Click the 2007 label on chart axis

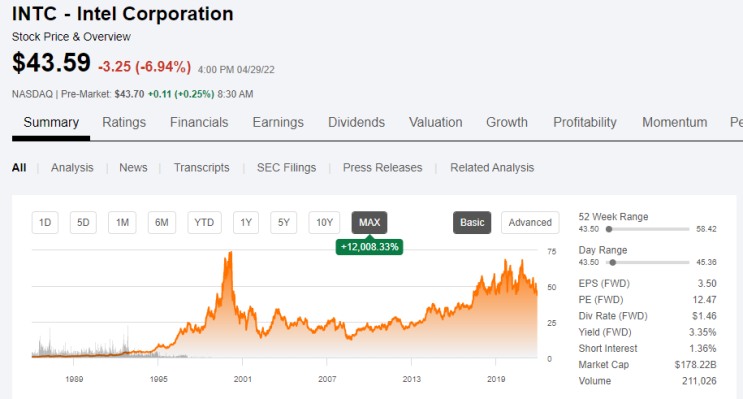coord(327,379)
